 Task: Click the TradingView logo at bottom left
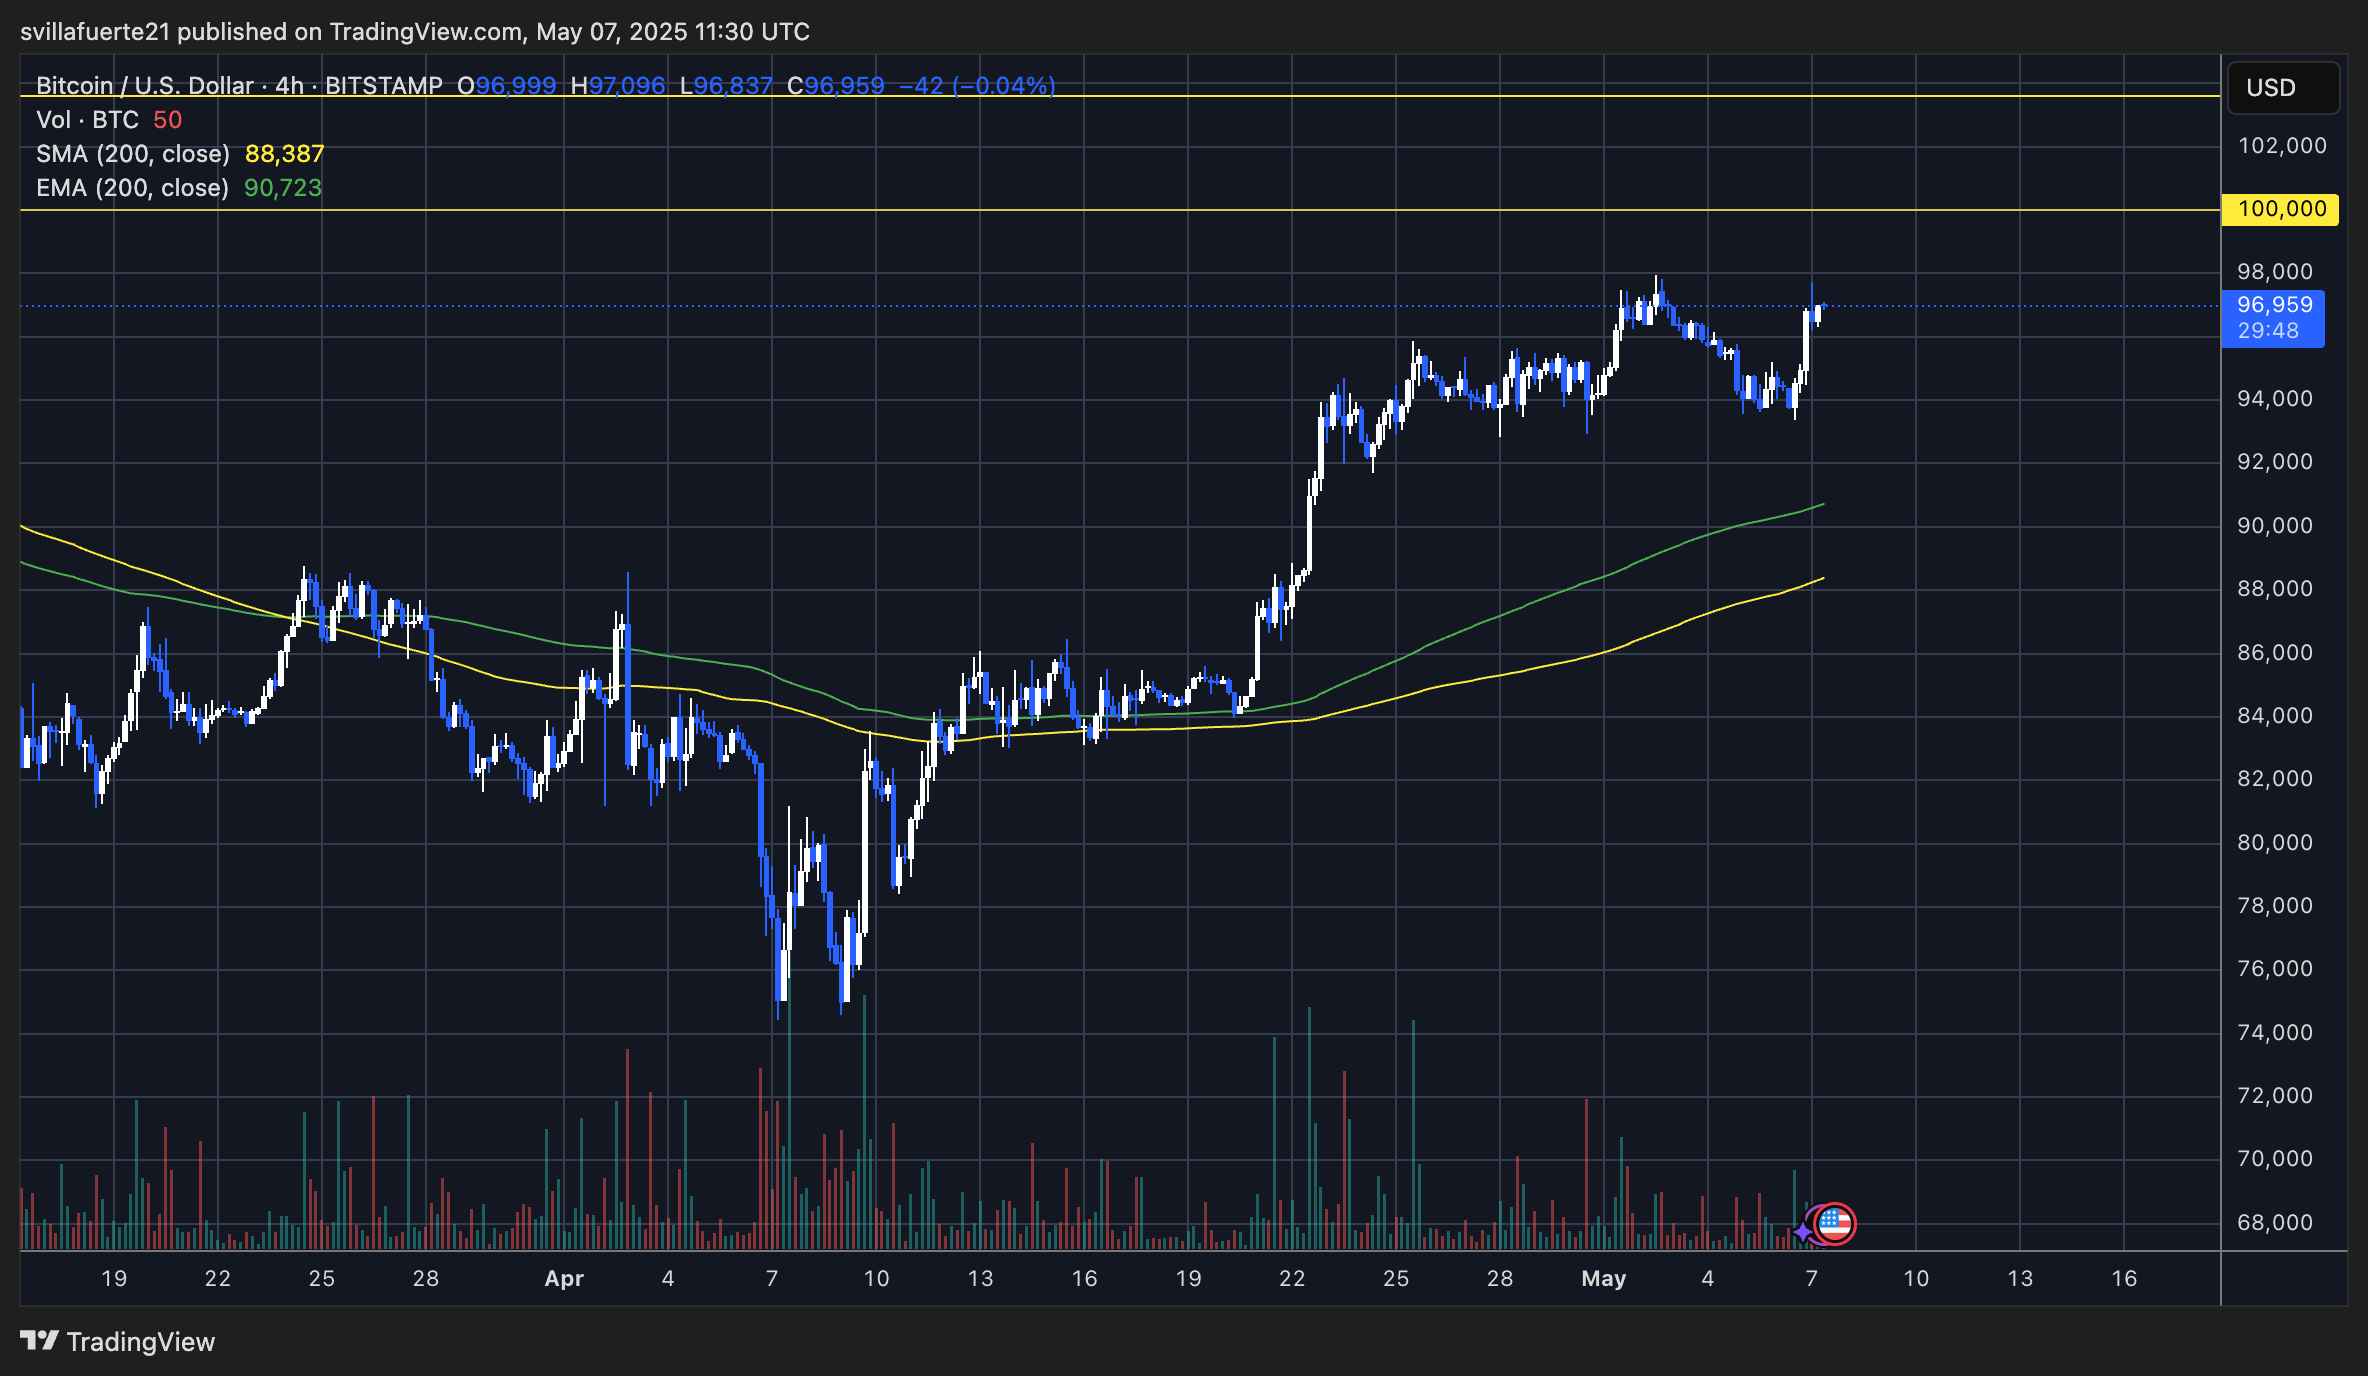[118, 1341]
